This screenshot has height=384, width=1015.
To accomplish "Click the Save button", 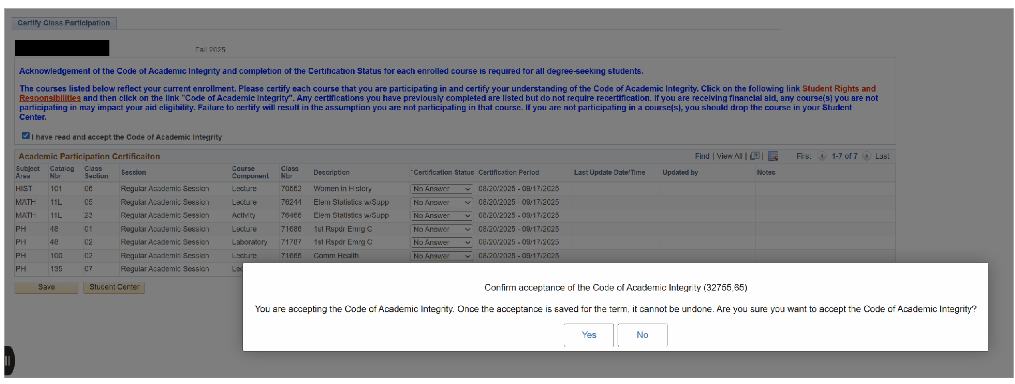I will (x=47, y=287).
